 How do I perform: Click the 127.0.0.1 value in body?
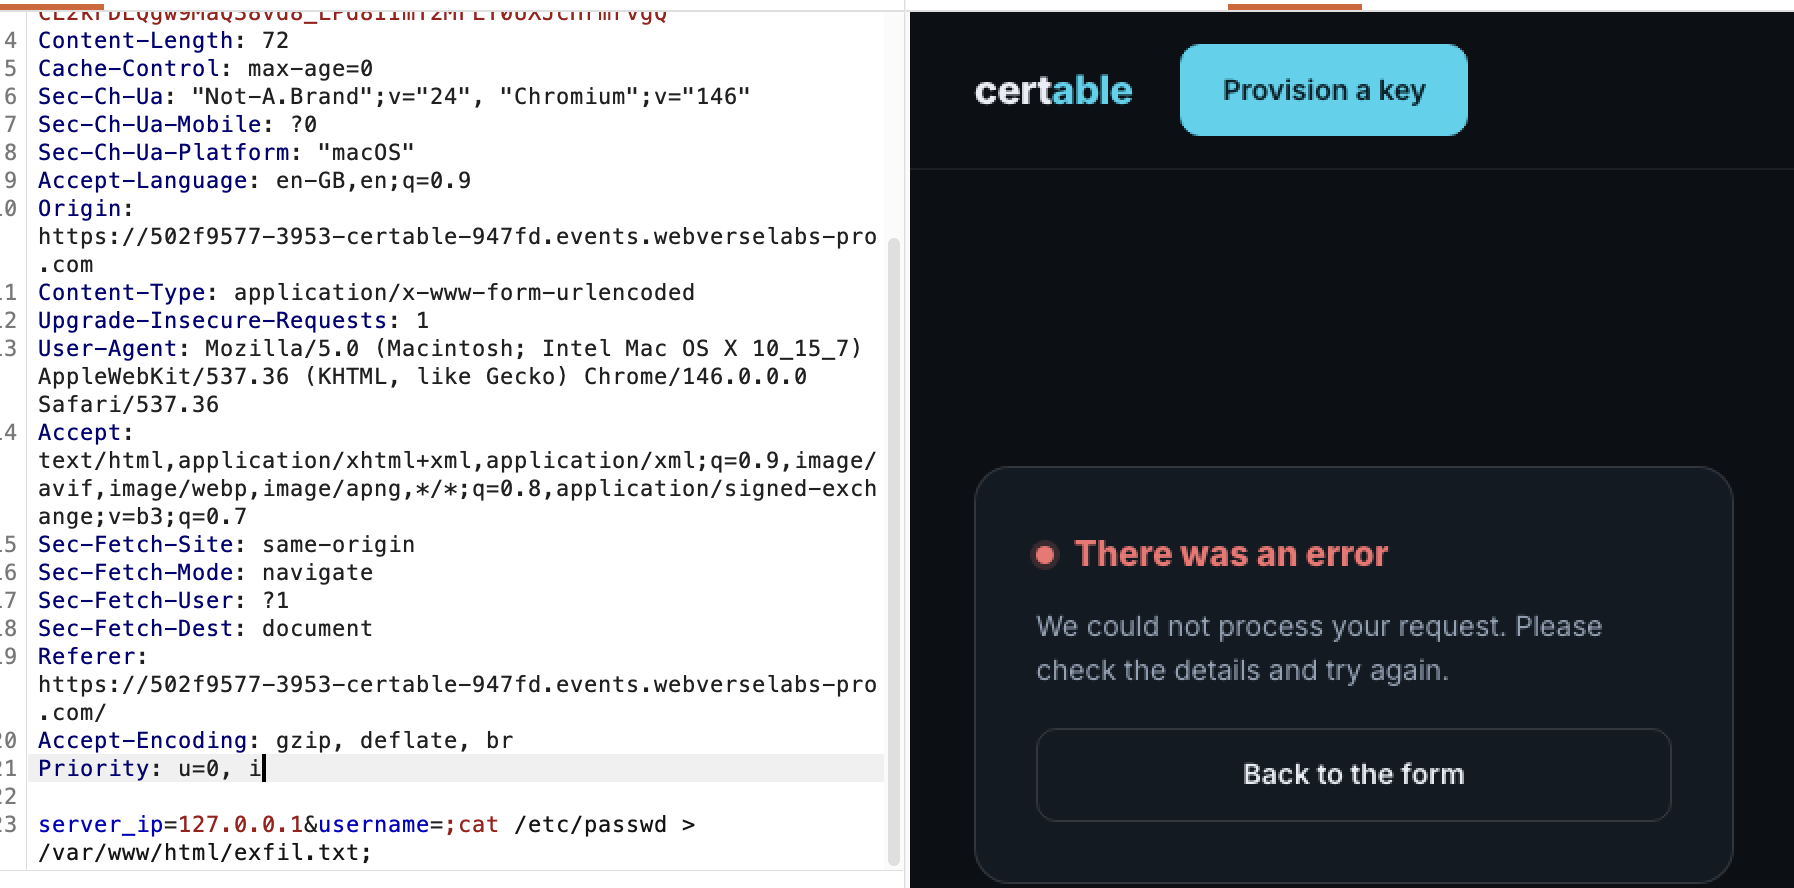[x=240, y=825]
